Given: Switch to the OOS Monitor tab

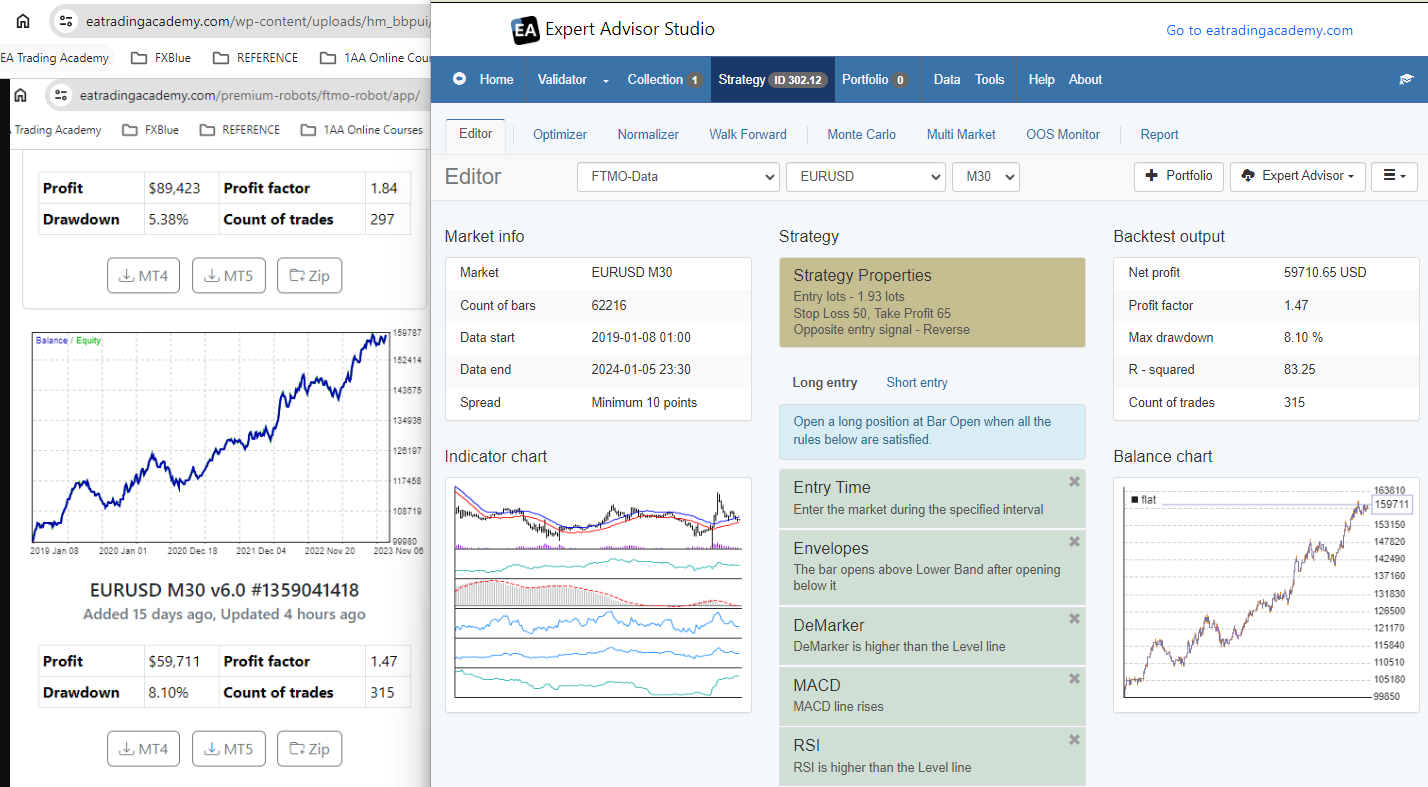Looking at the screenshot, I should [1063, 134].
